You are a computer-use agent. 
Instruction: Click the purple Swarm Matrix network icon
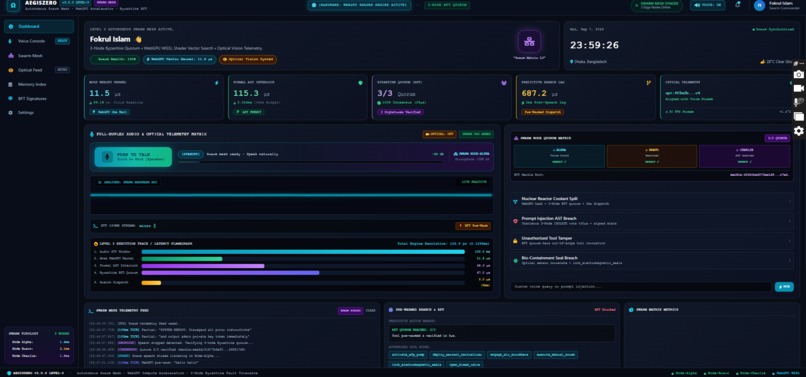(x=529, y=41)
